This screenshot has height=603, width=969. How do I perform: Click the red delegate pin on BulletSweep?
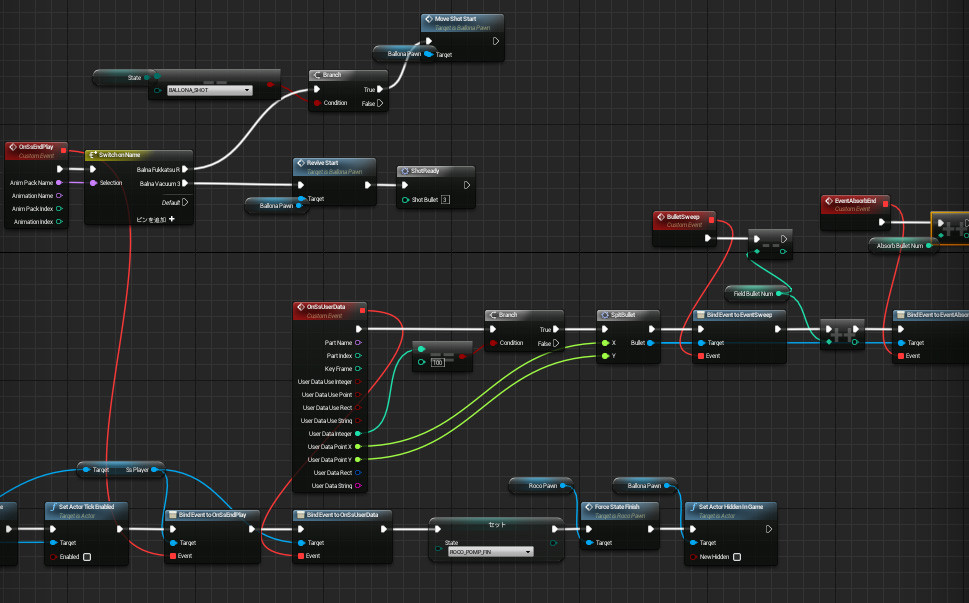(711, 220)
